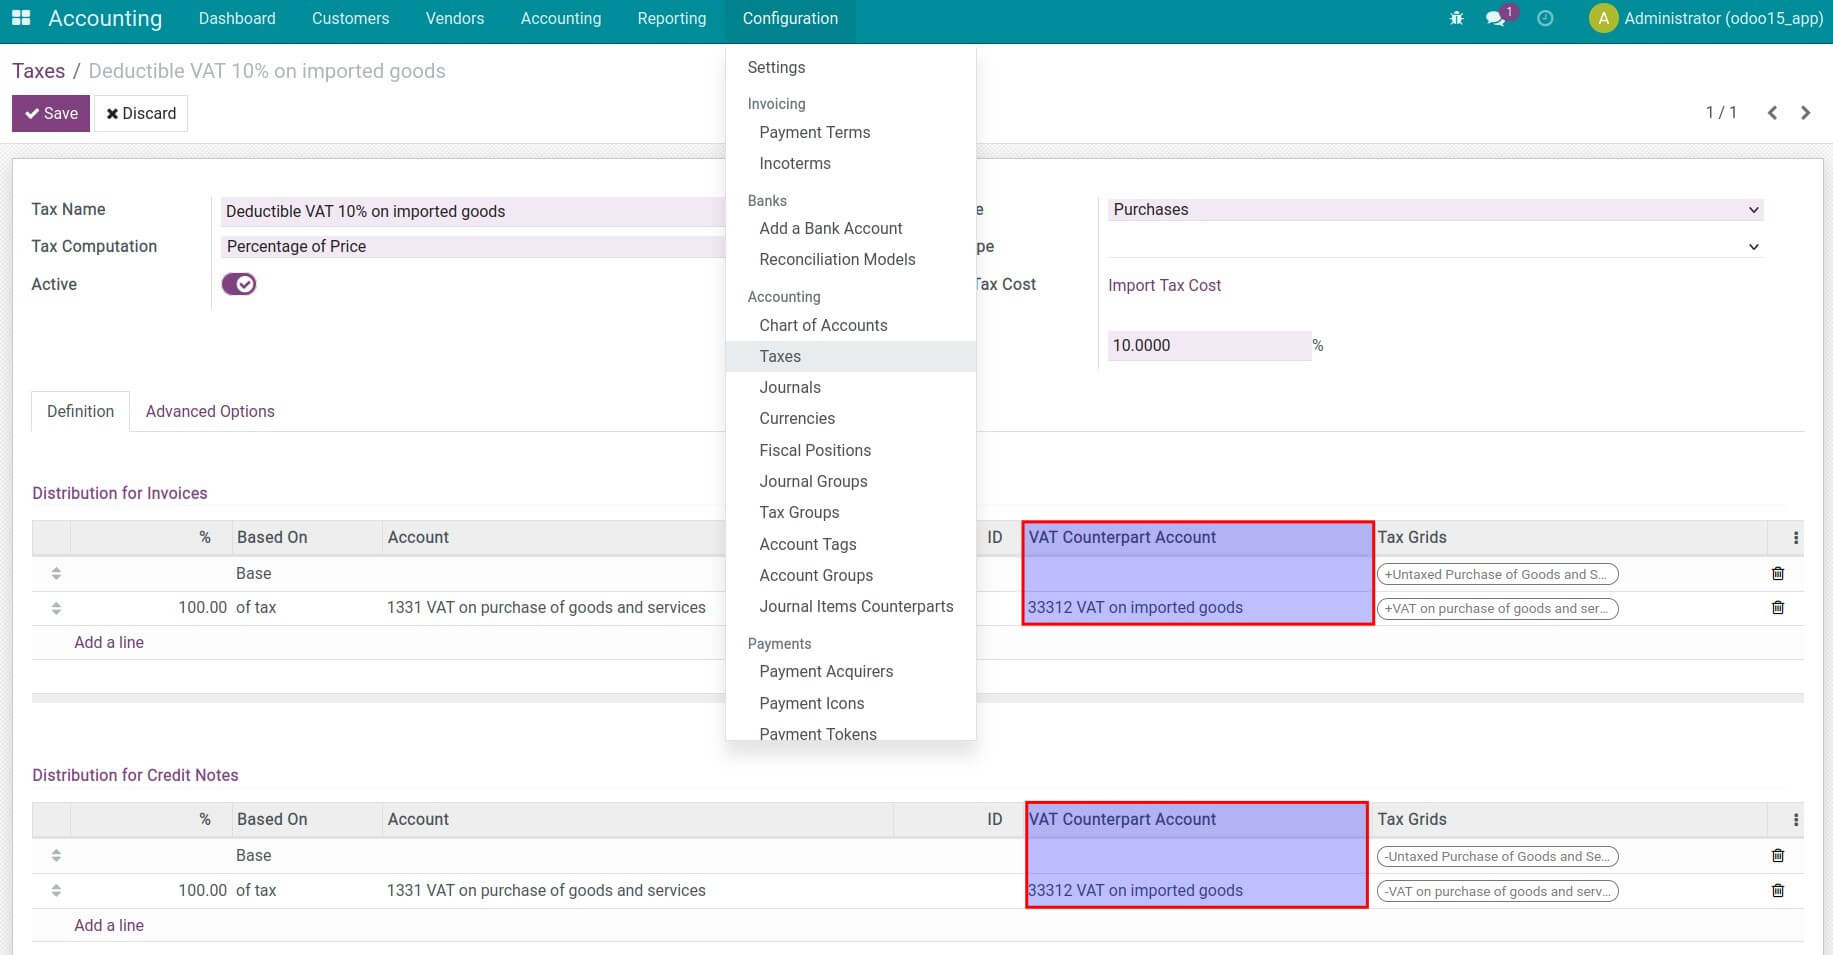
Task: Disable the Active toggle
Action: point(239,284)
